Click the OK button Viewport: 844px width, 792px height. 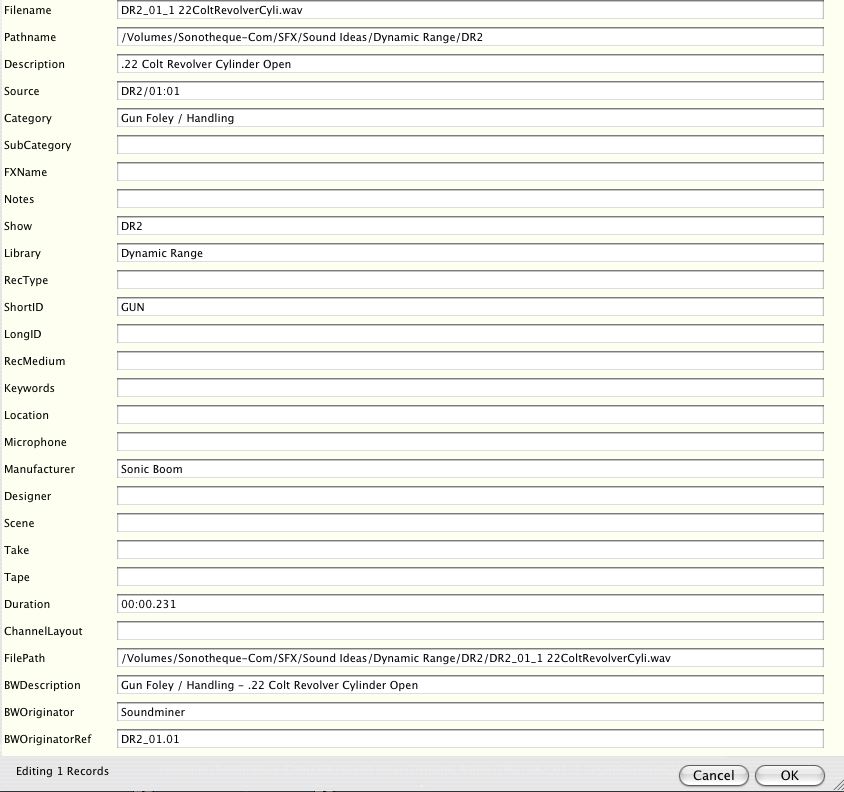coord(789,775)
